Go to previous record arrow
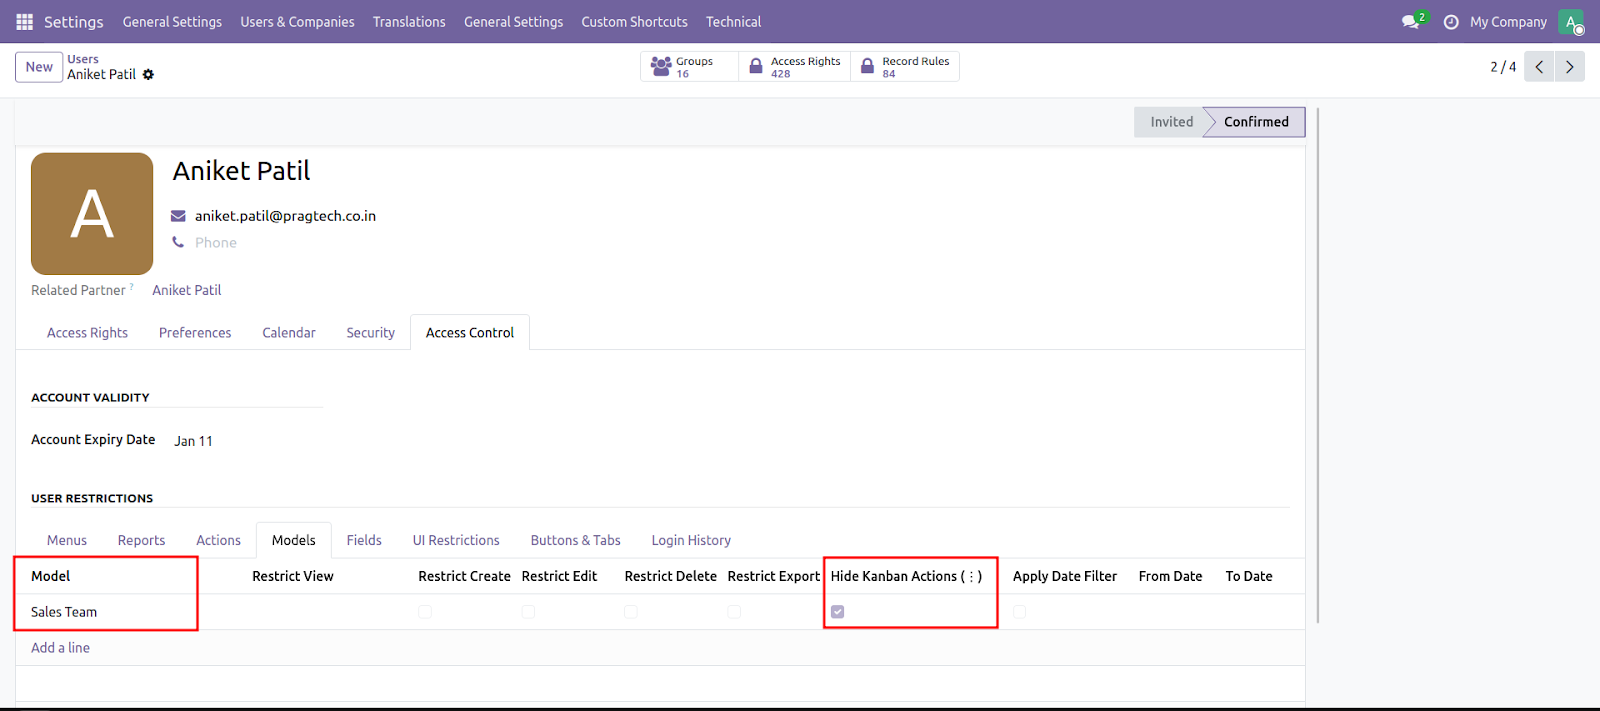This screenshot has height=711, width=1600. [1539, 67]
